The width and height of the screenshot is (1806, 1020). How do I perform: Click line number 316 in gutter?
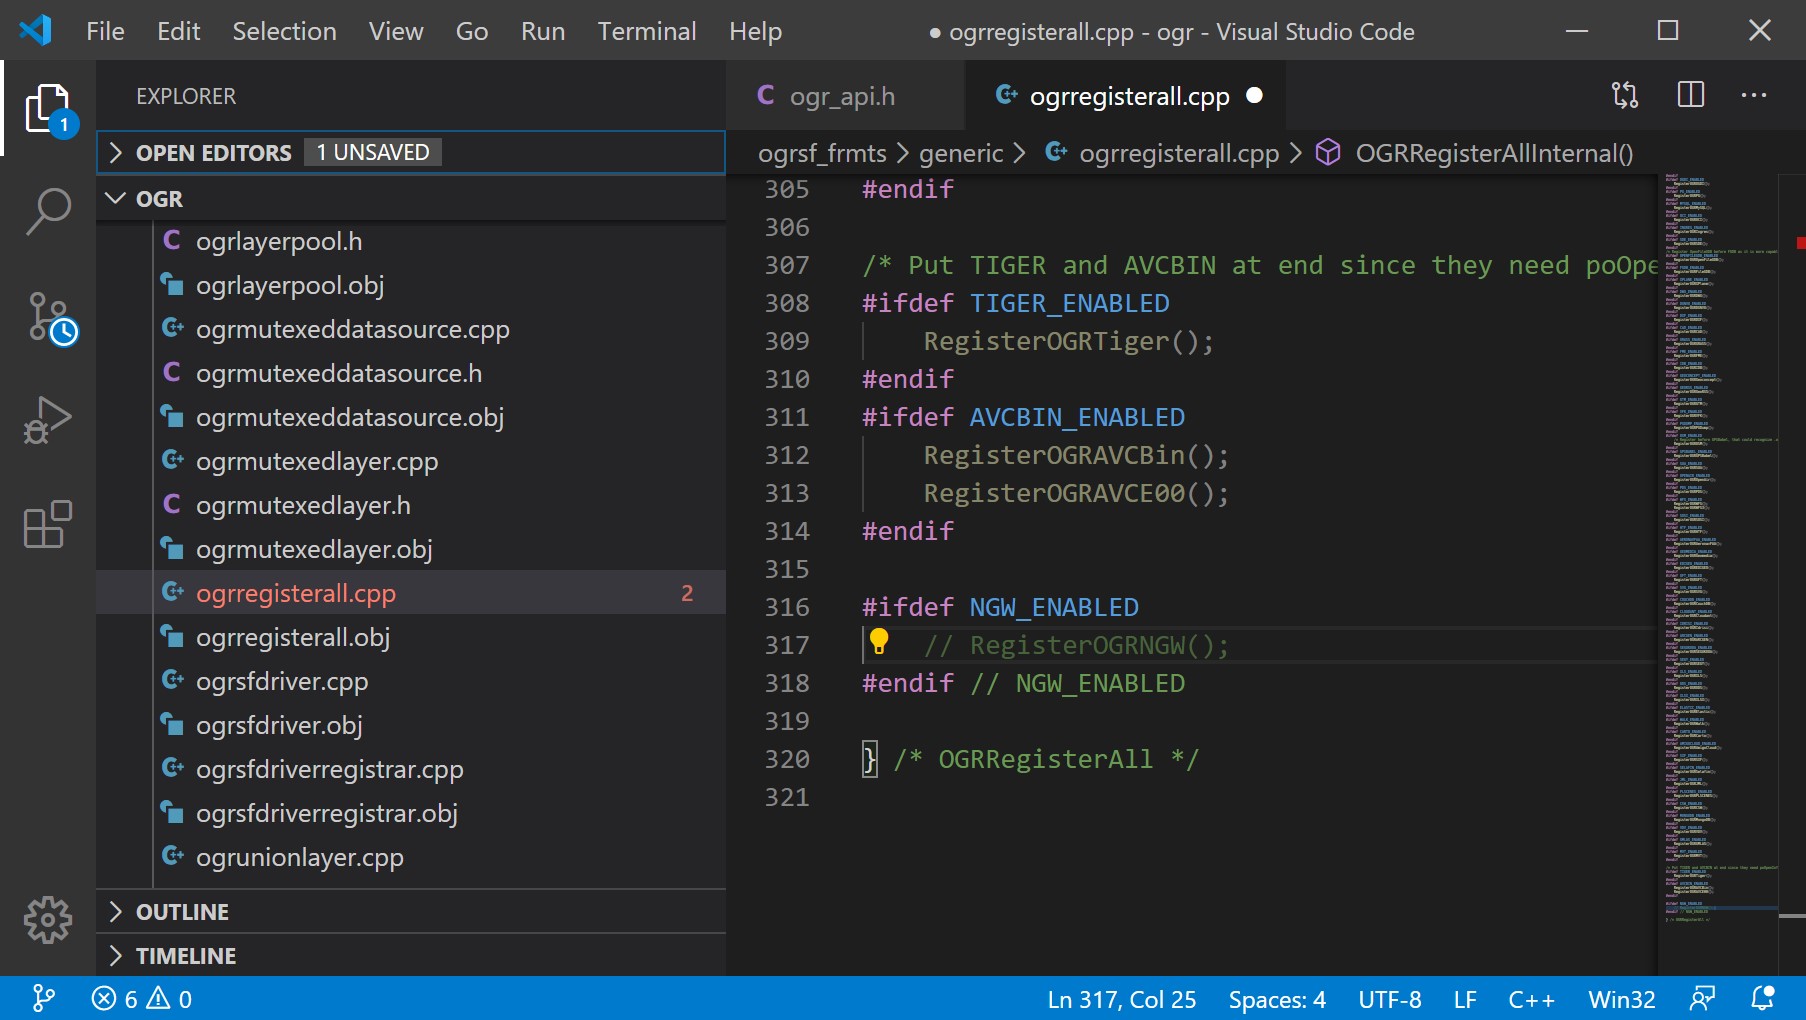[787, 607]
